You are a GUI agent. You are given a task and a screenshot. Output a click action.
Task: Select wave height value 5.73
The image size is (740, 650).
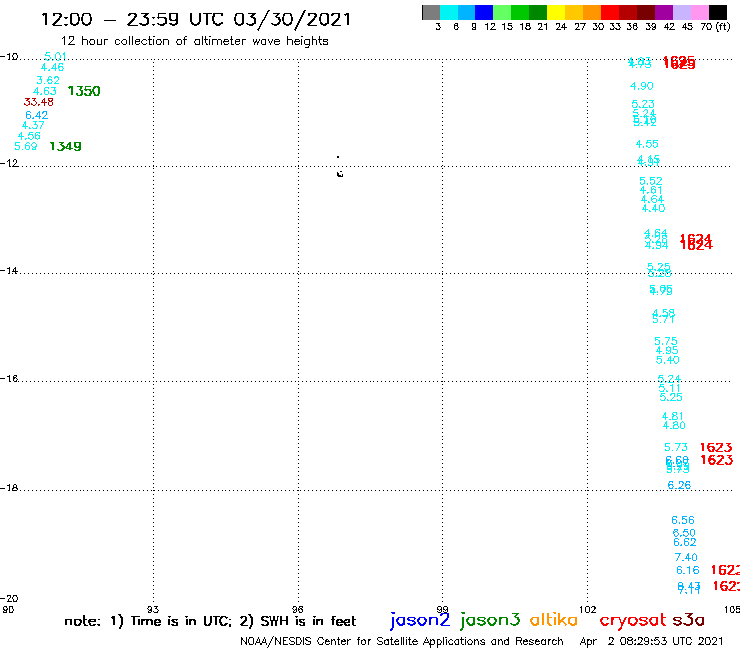(676, 447)
